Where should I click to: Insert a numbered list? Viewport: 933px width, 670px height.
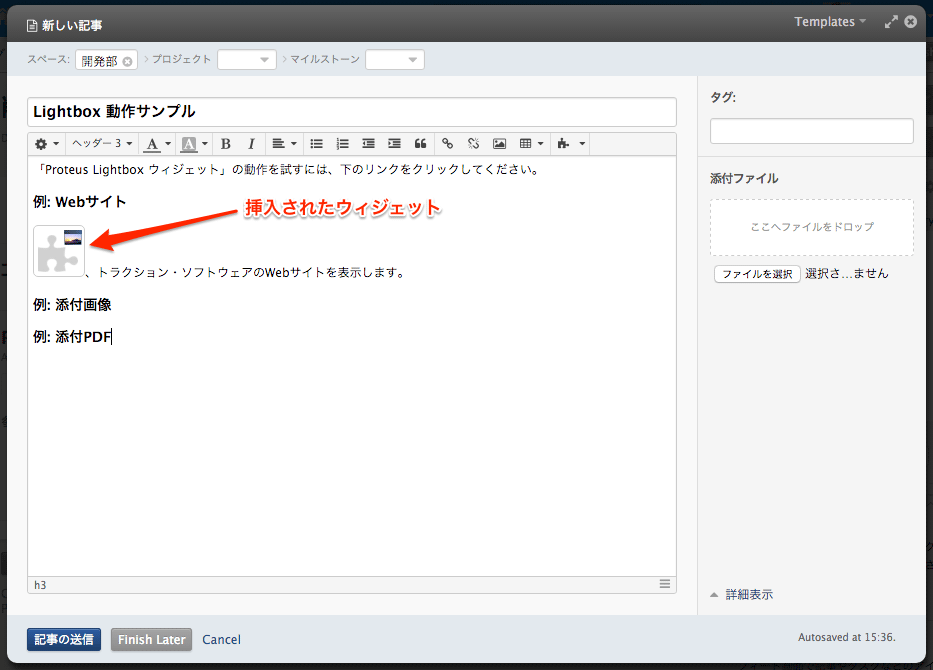(343, 144)
